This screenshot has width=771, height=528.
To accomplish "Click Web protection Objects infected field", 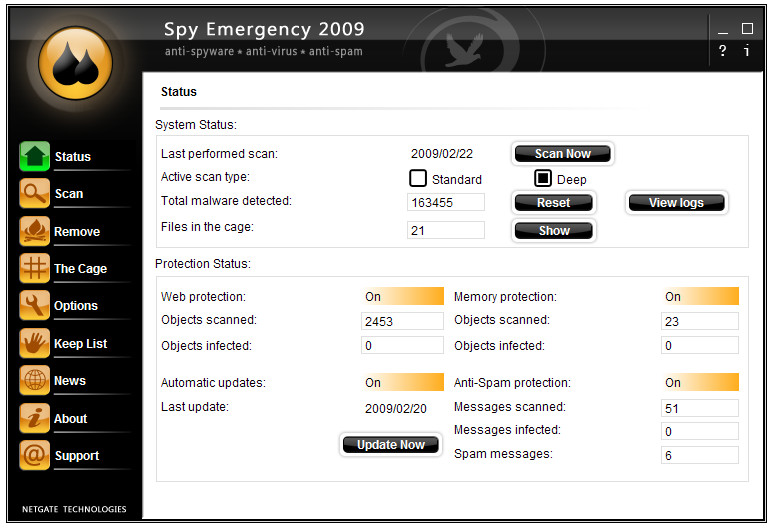I will 402,345.
